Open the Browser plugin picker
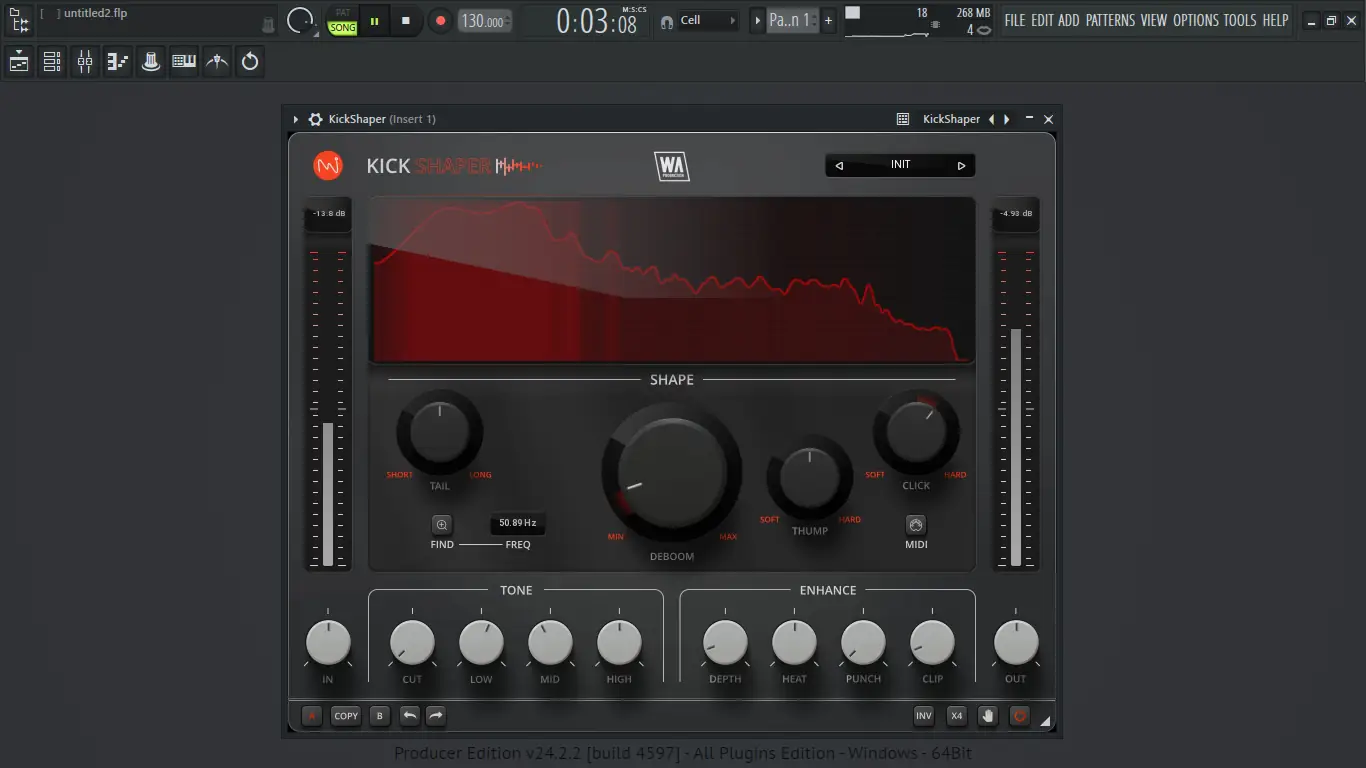 [x=150, y=61]
